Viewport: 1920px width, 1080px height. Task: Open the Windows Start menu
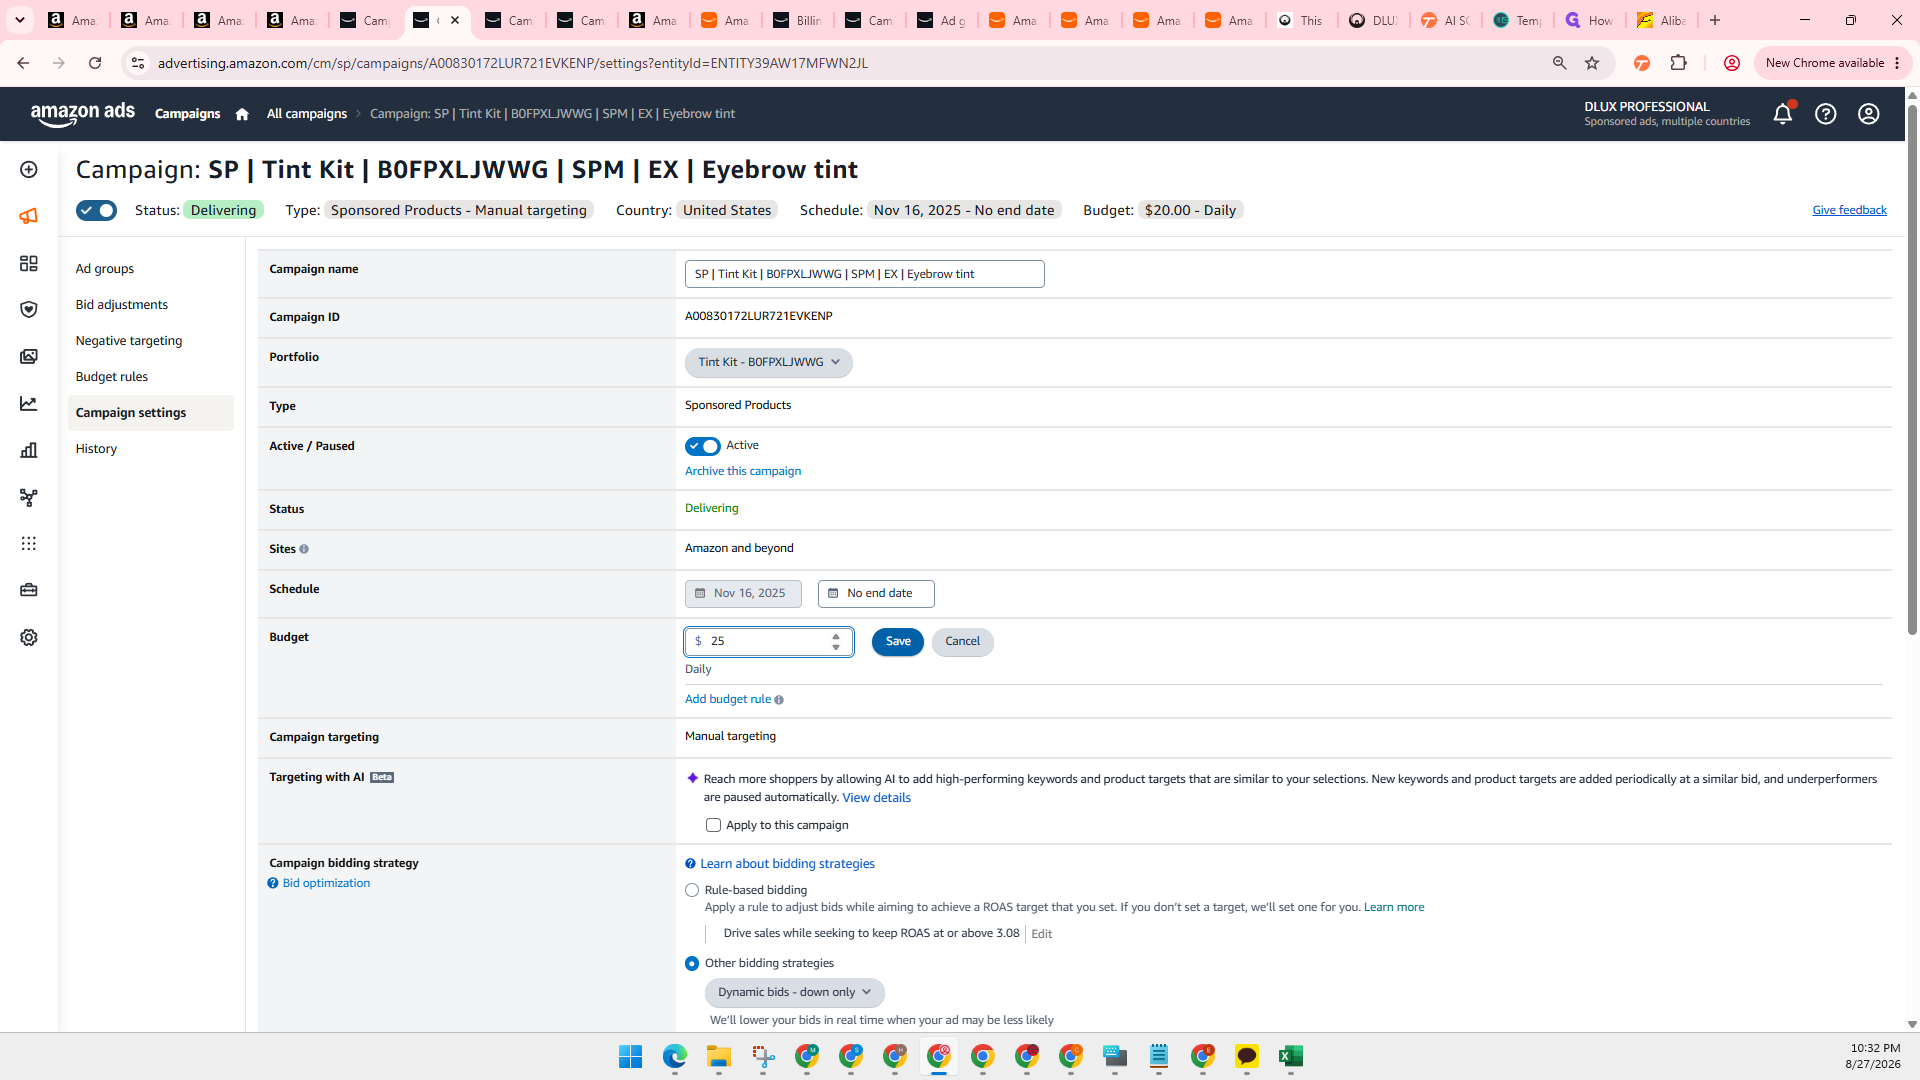click(x=630, y=1056)
